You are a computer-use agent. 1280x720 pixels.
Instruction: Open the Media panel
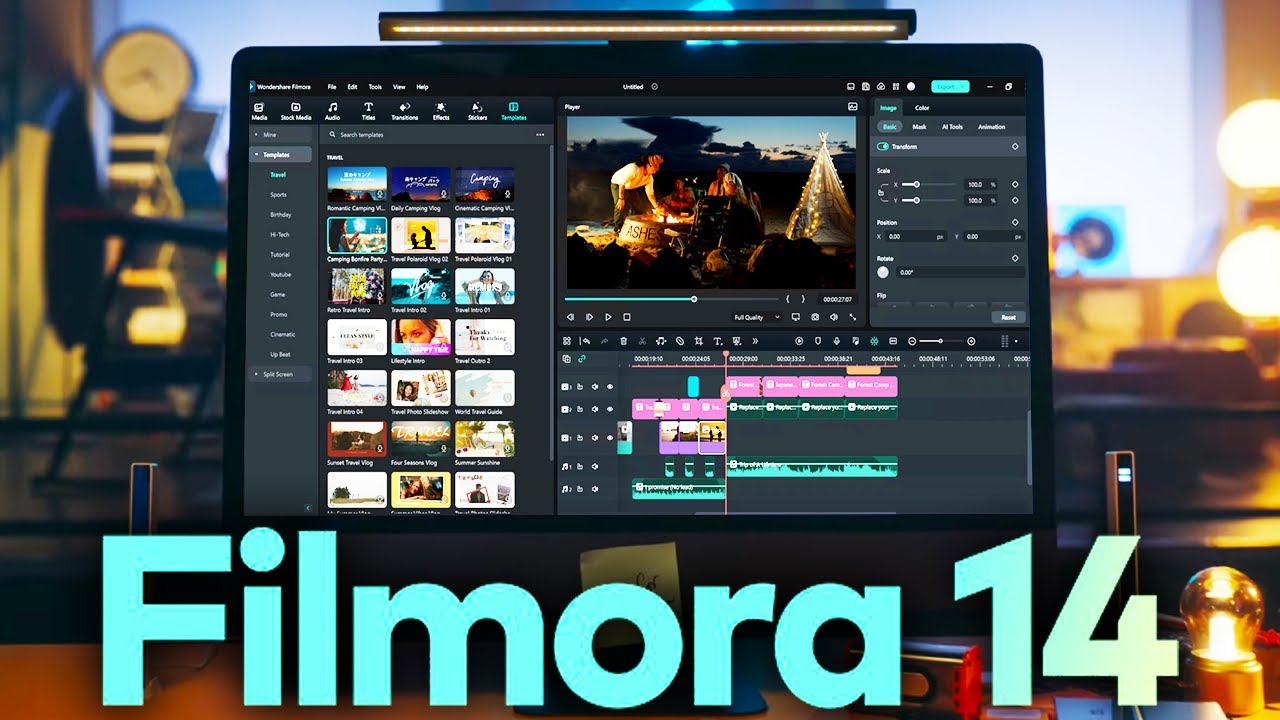[x=259, y=110]
